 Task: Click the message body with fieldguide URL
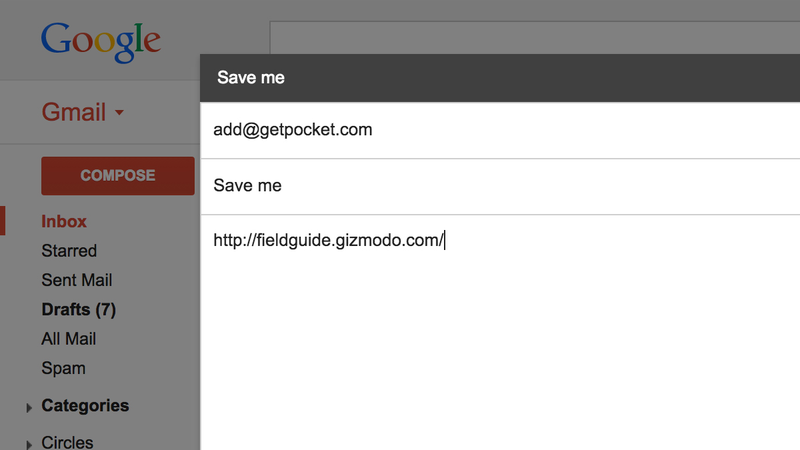pos(329,240)
